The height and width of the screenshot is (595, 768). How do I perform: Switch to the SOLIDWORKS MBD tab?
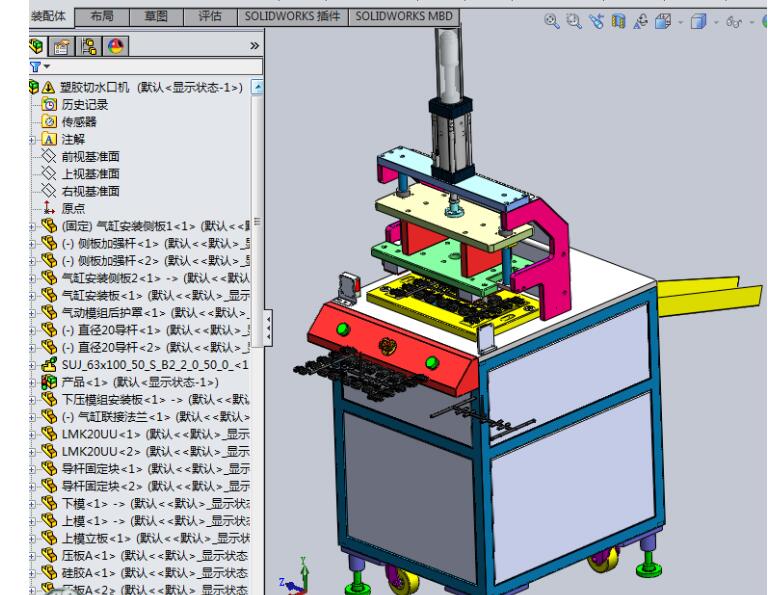[x=404, y=16]
